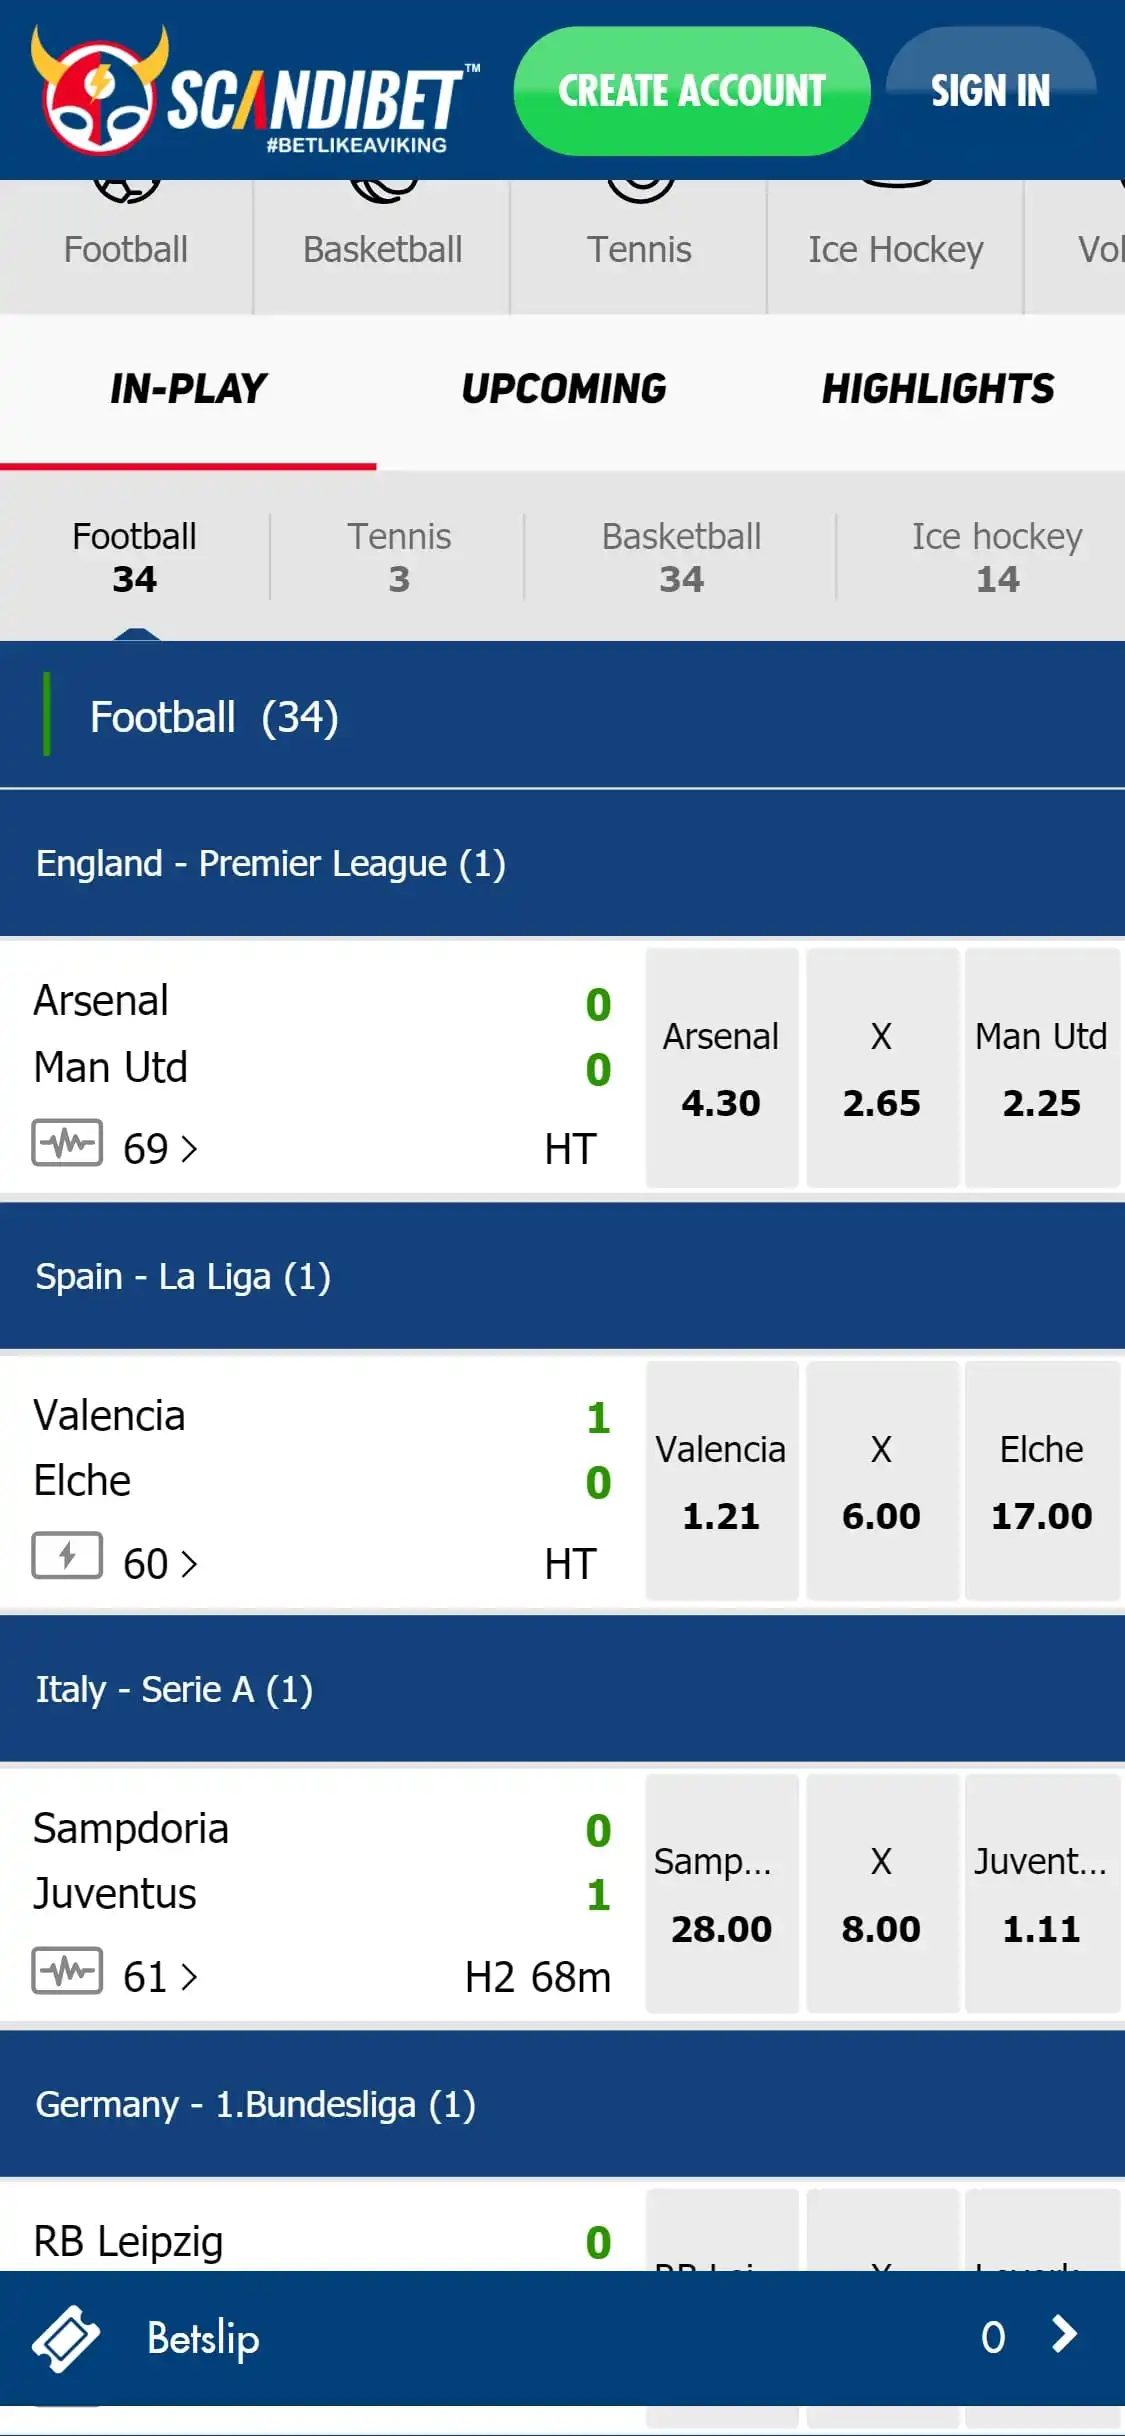
Task: Expand the Betslip with right arrow
Action: point(1065,2335)
